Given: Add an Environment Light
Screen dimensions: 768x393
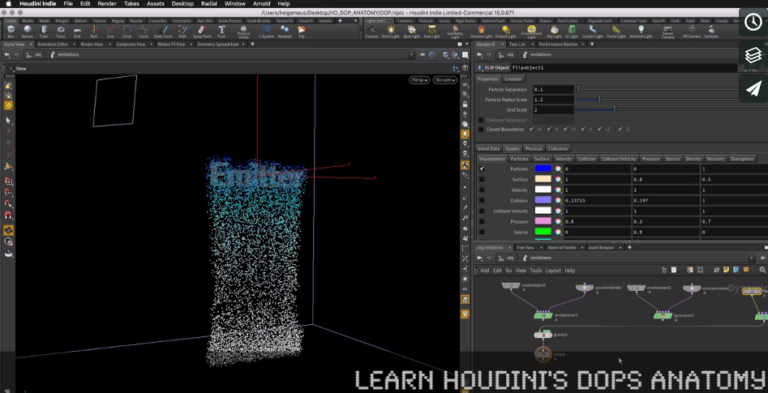Looking at the screenshot, I should [x=531, y=32].
